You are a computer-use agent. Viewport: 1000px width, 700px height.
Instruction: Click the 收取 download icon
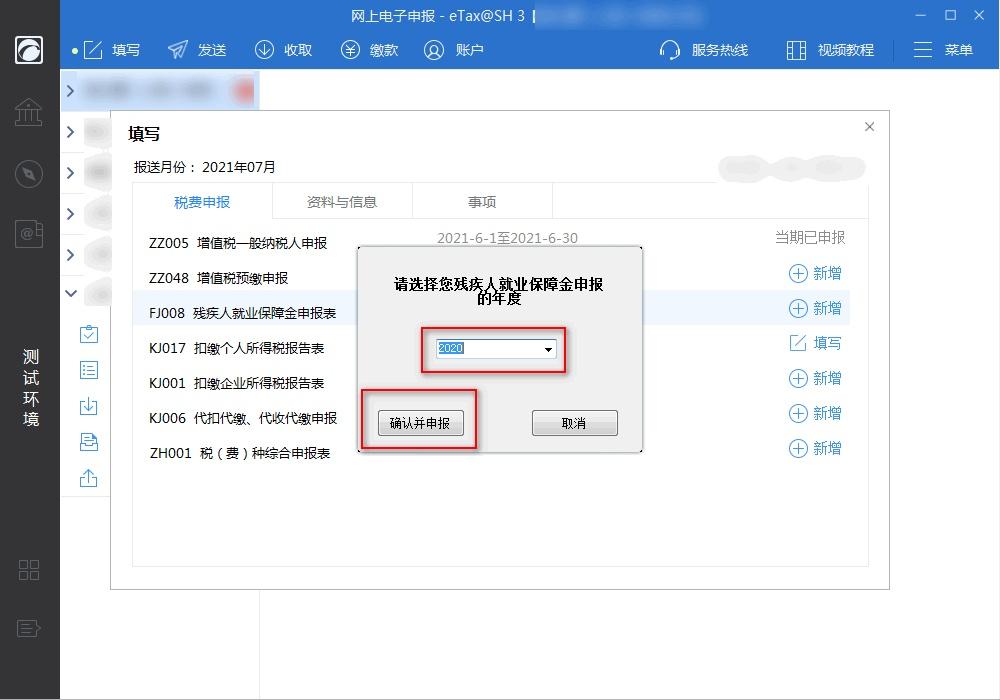pyautogui.click(x=264, y=50)
